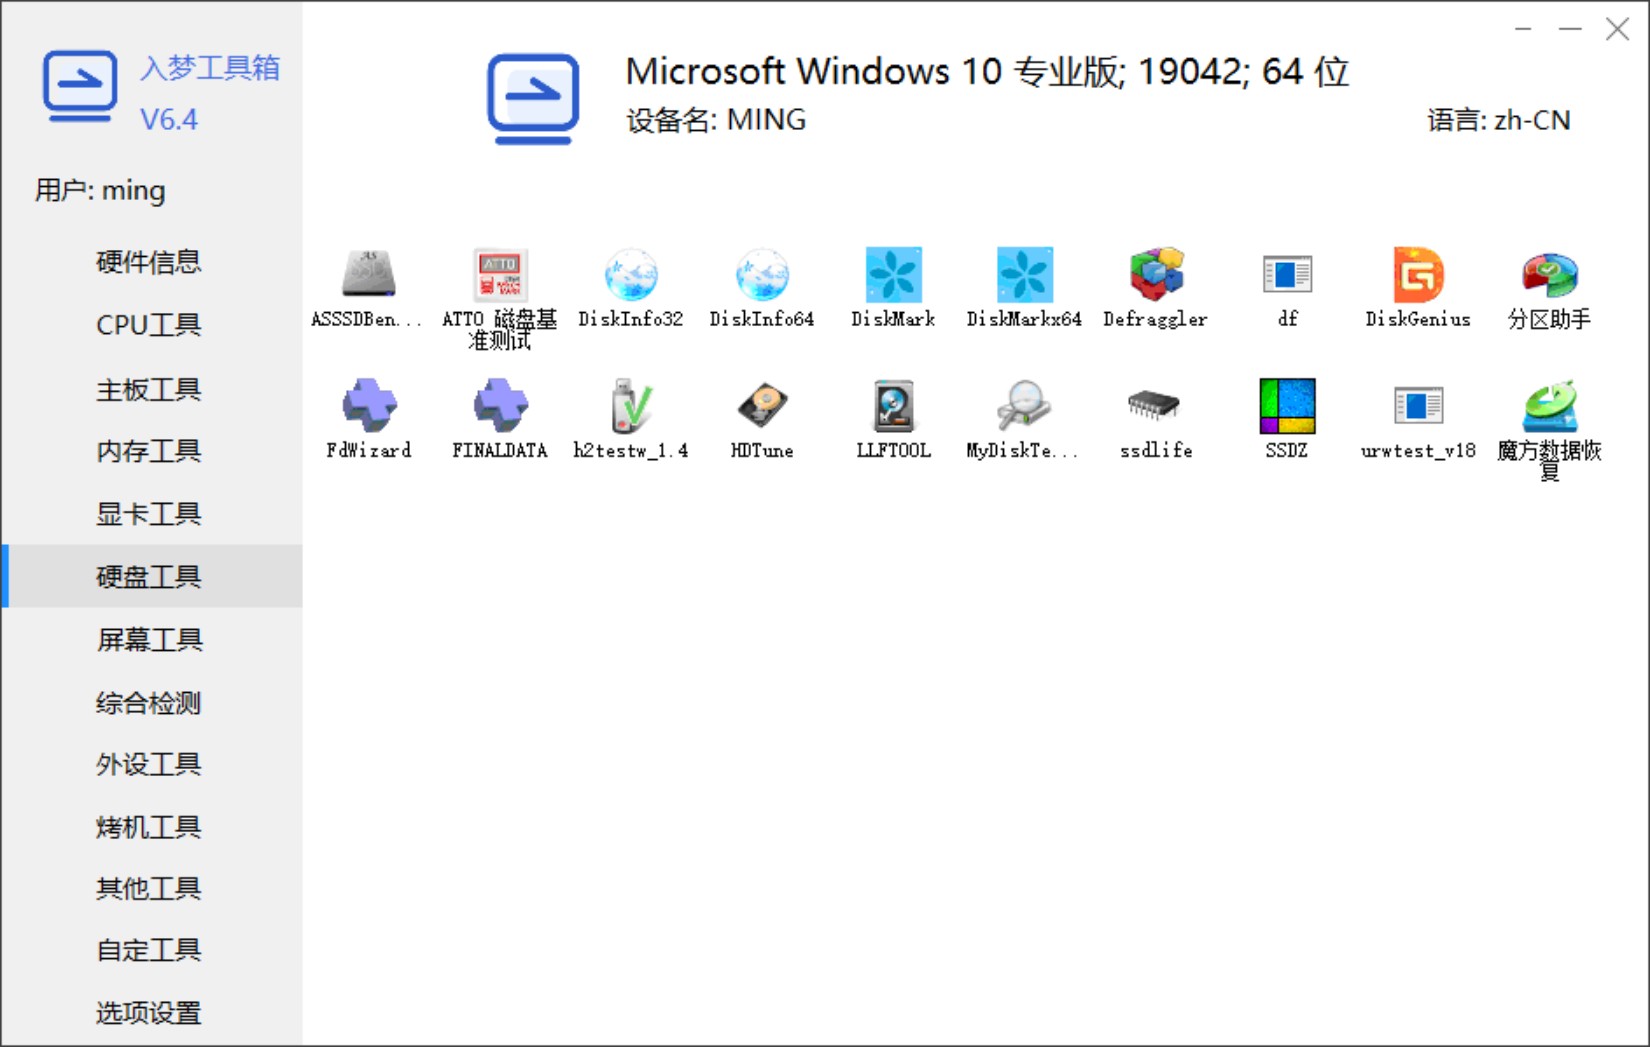
Task: Open ATTO 磁盘基准测试 tool
Action: point(499,274)
